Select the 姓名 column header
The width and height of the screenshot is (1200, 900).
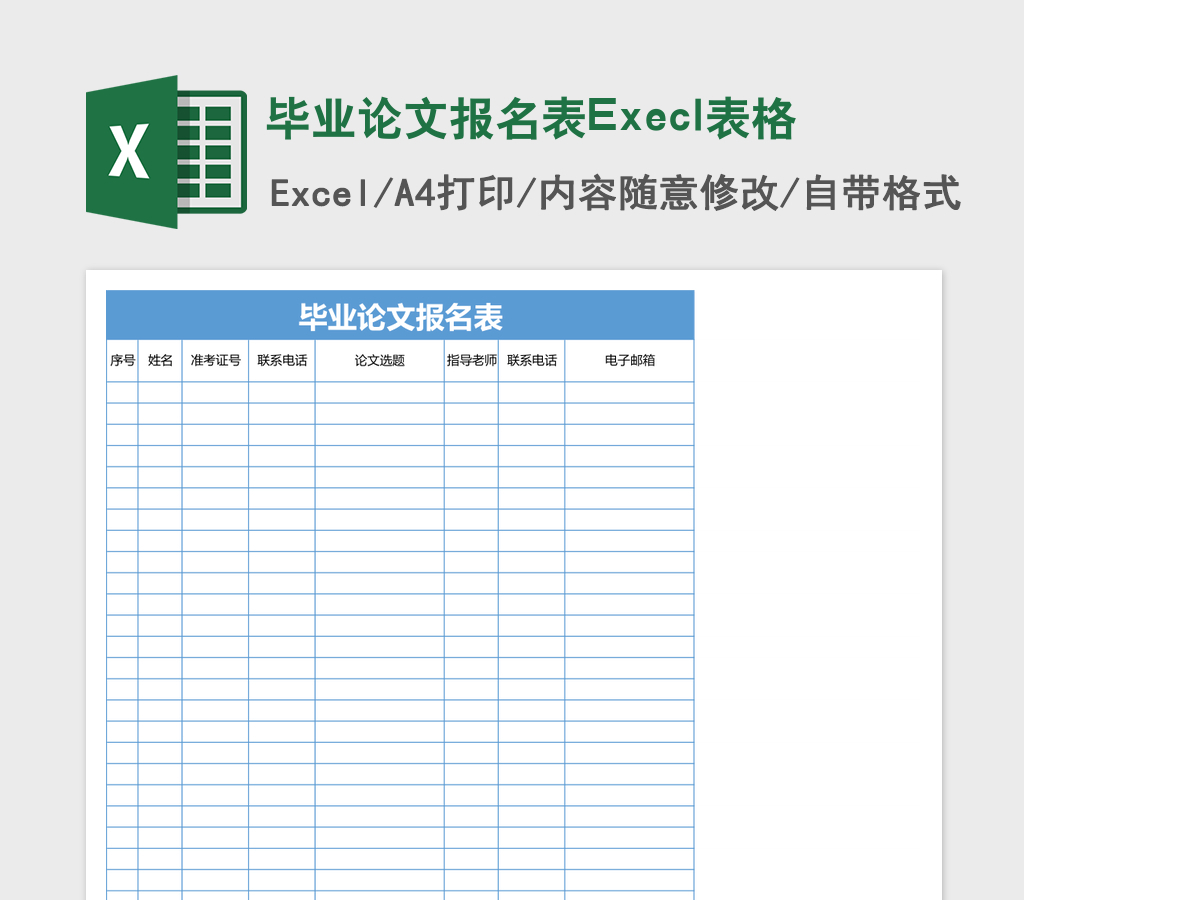click(x=160, y=361)
